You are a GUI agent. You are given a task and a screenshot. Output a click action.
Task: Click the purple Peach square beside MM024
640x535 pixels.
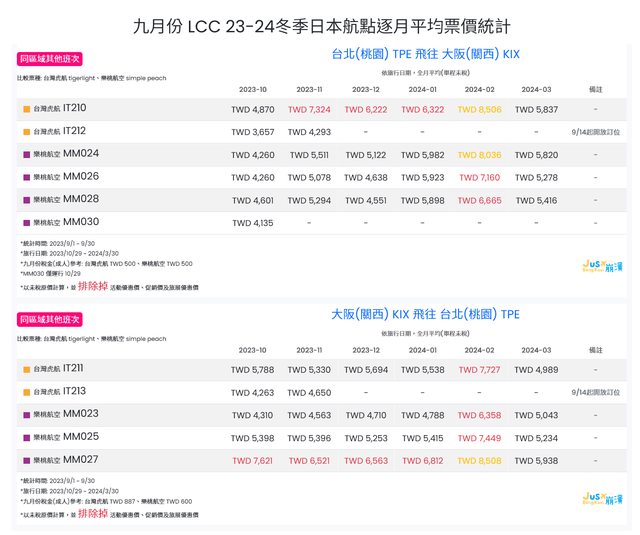coord(26,155)
